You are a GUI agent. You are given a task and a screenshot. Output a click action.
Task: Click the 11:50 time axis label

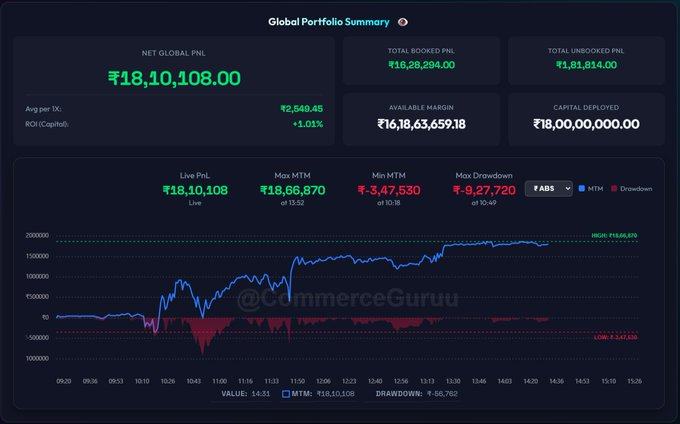point(298,381)
